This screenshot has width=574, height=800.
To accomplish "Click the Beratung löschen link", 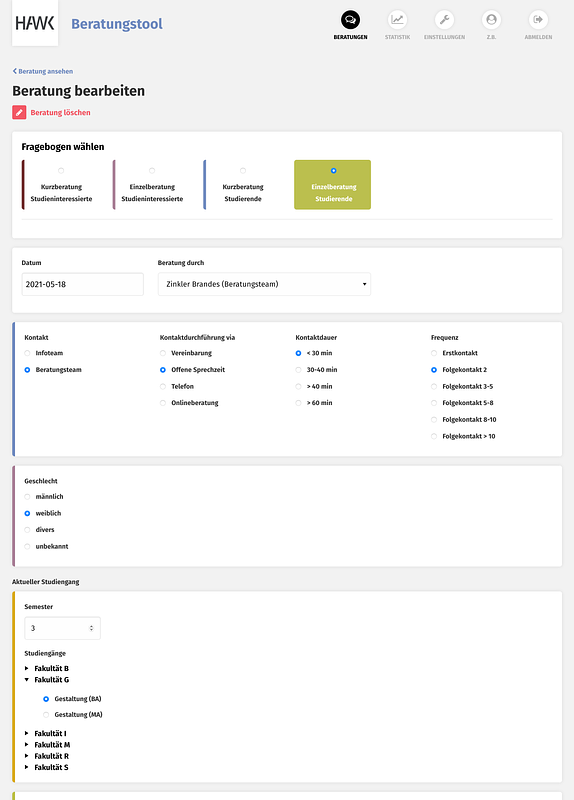I will click(60, 113).
